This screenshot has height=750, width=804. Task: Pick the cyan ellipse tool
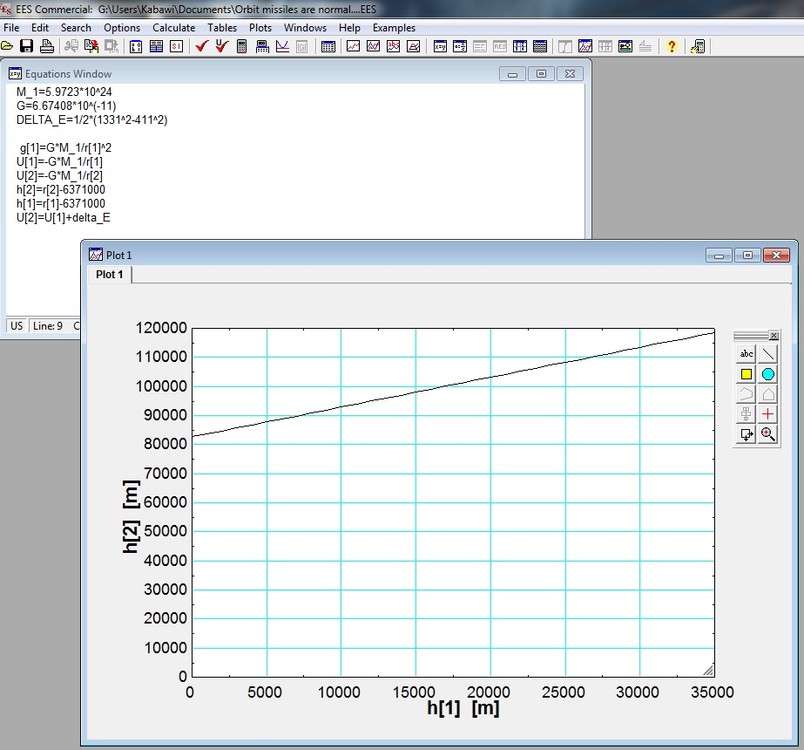(768, 374)
